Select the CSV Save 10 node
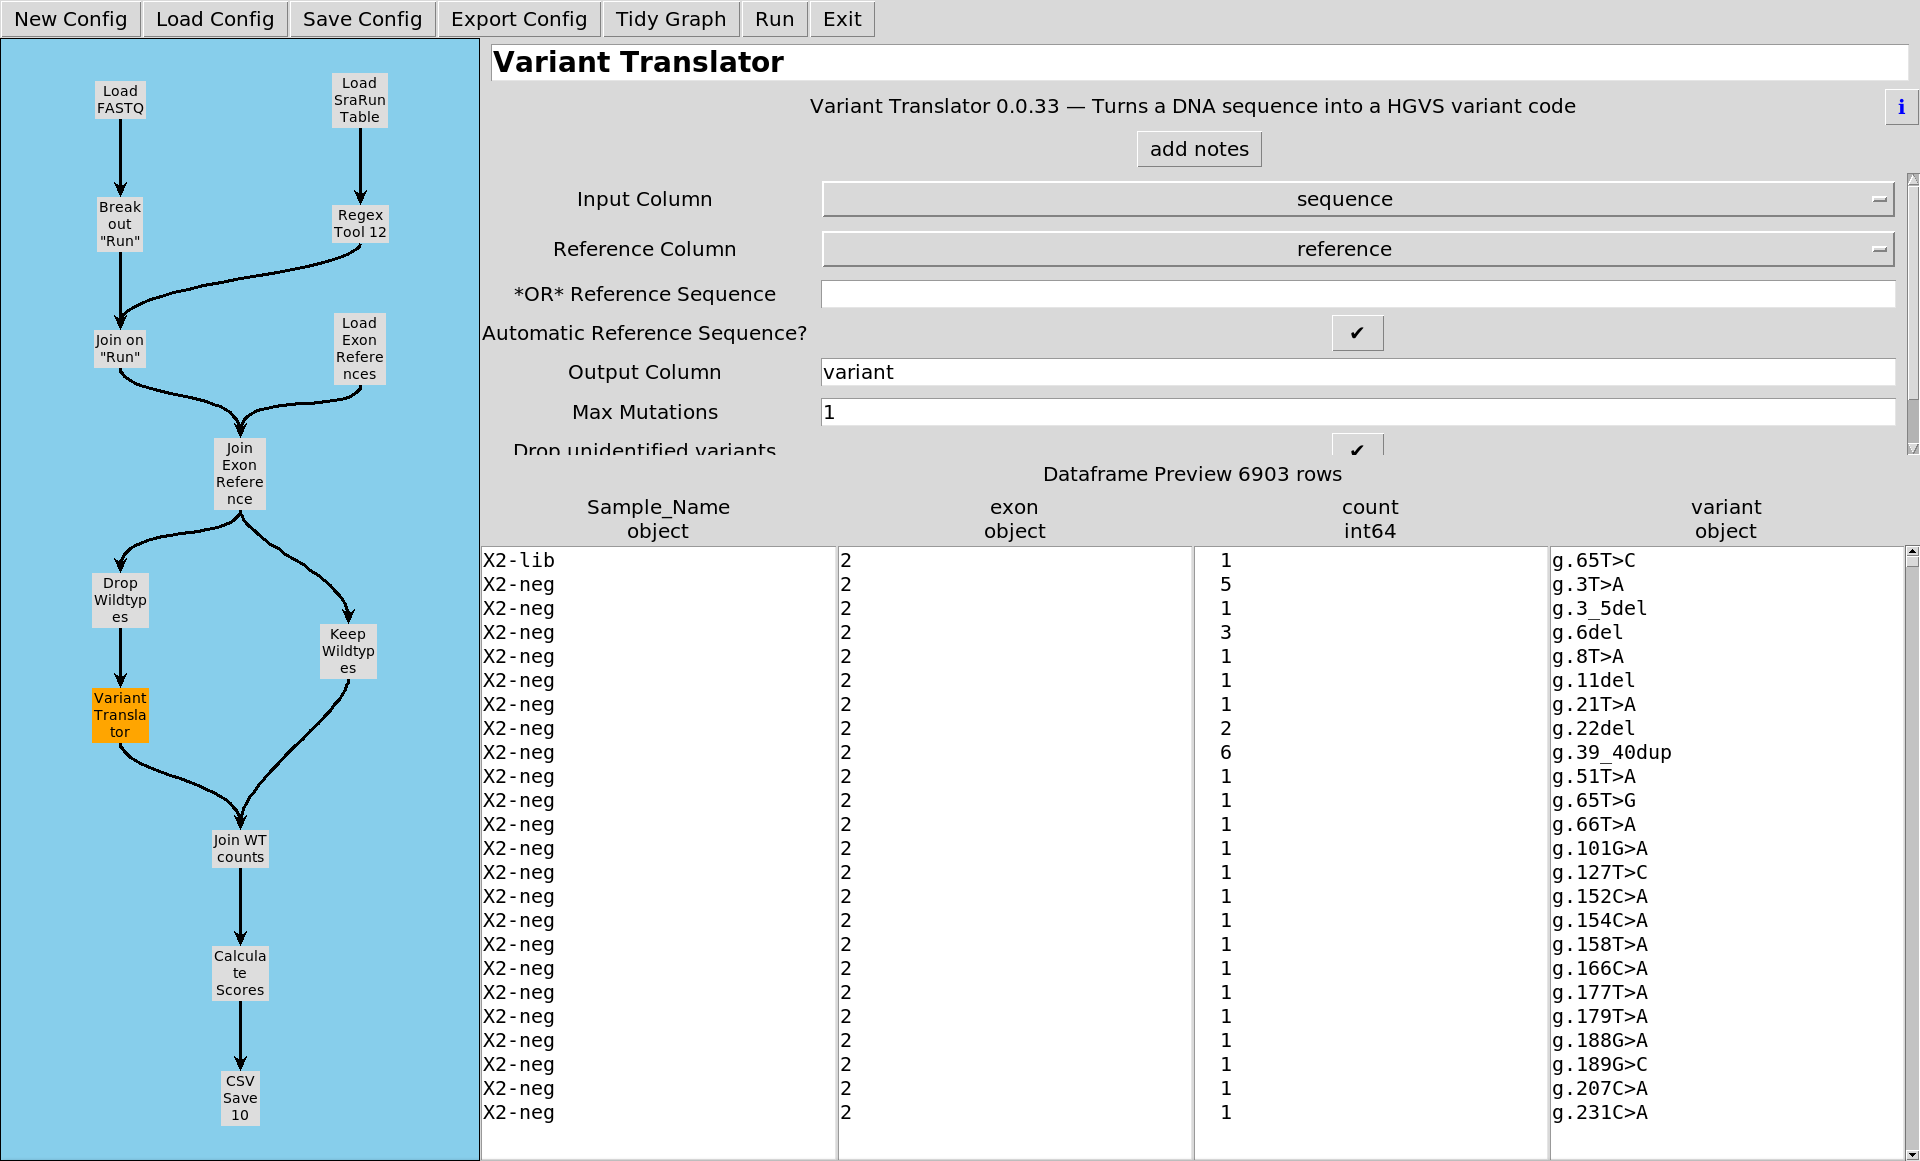Viewport: 1920px width, 1161px height. pyautogui.click(x=240, y=1098)
